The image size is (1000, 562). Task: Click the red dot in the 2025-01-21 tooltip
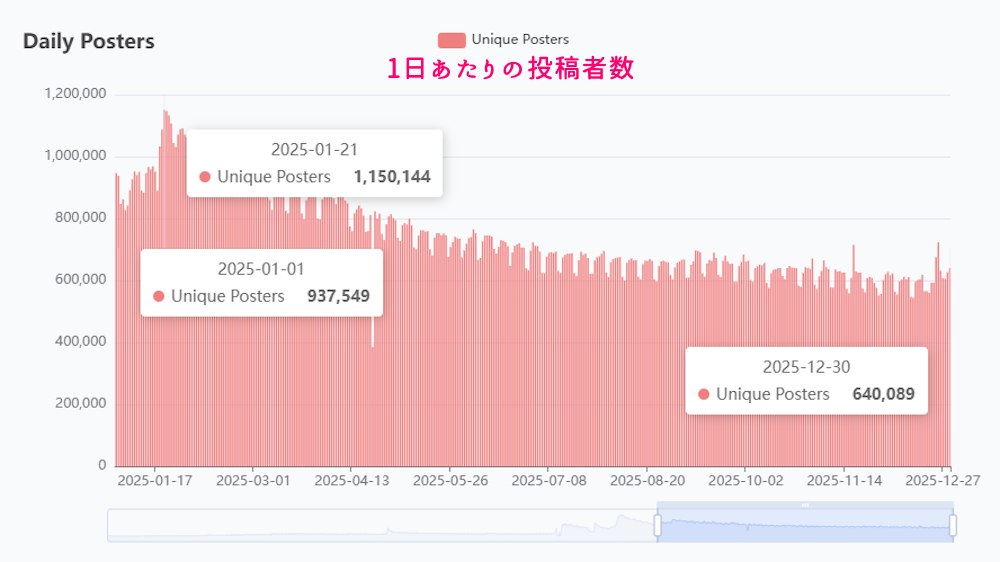(205, 177)
